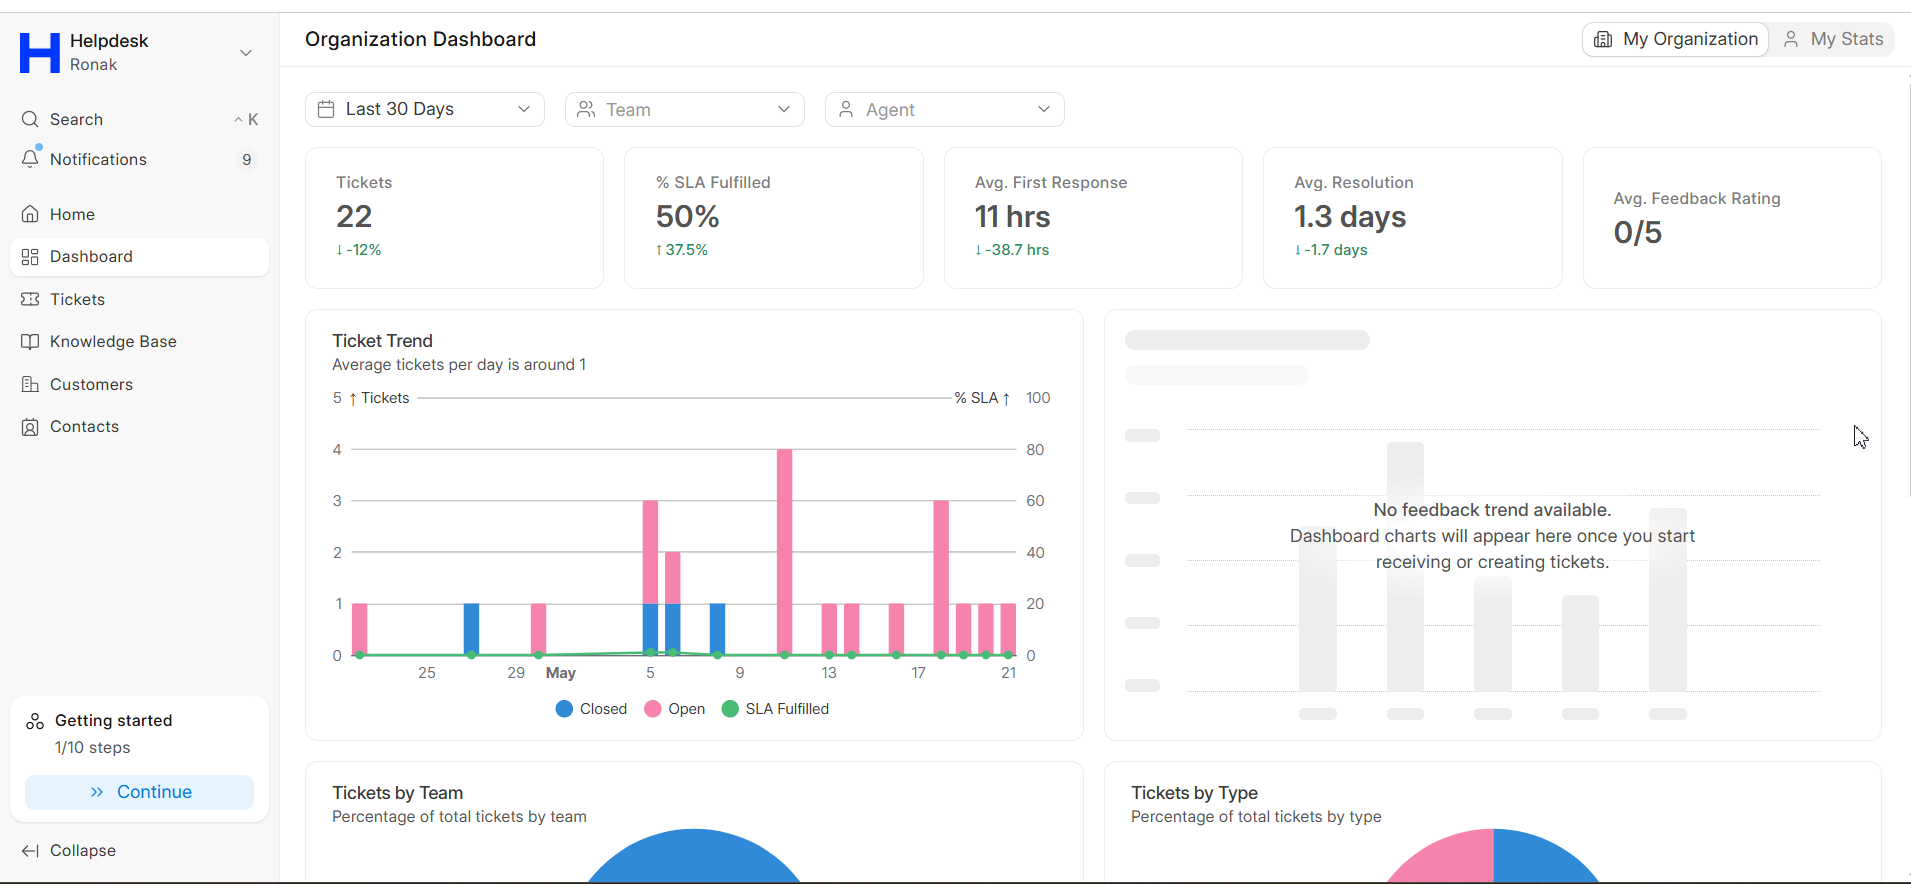
Task: Collapse the sidebar via Collapse label
Action: click(83, 851)
